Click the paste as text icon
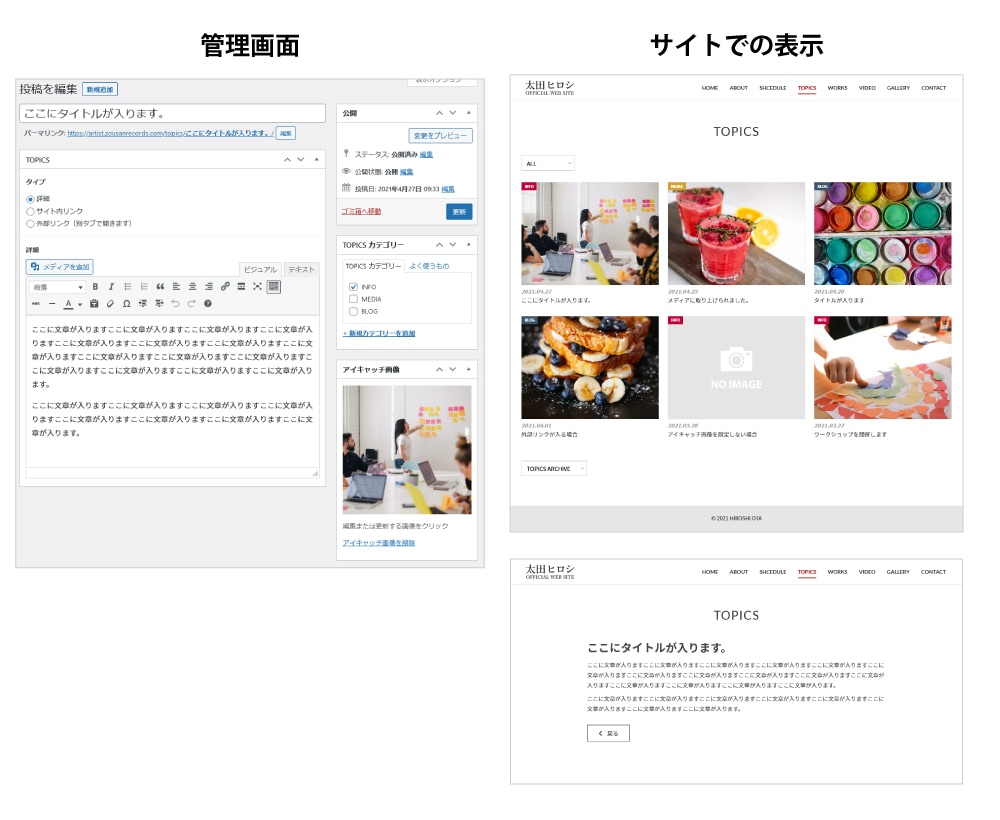This screenshot has height=820, width=1000. (94, 304)
